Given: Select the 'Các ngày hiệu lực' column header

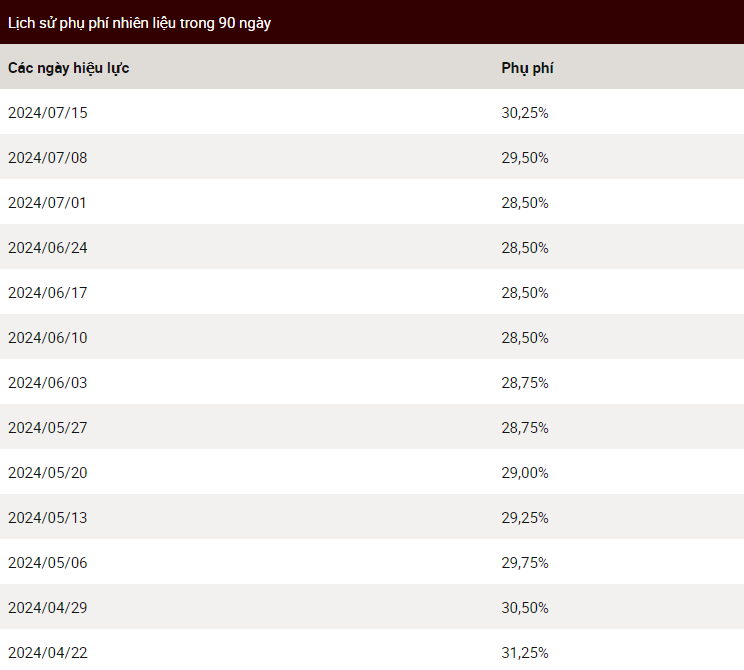Looking at the screenshot, I should point(68,68).
